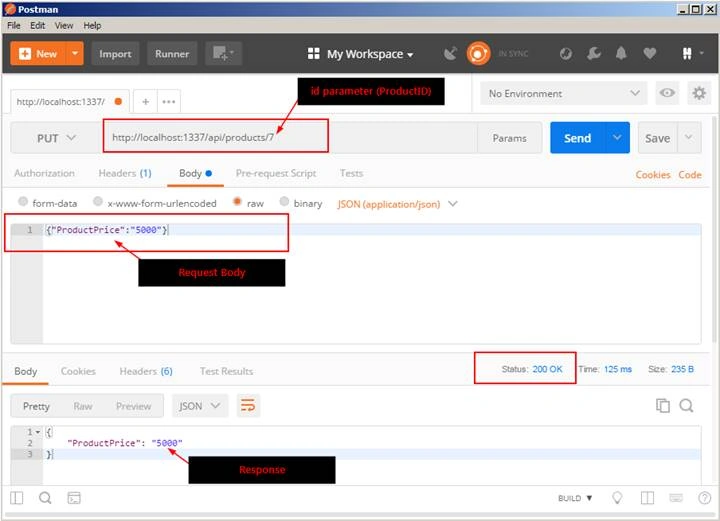Send the request

point(578,138)
